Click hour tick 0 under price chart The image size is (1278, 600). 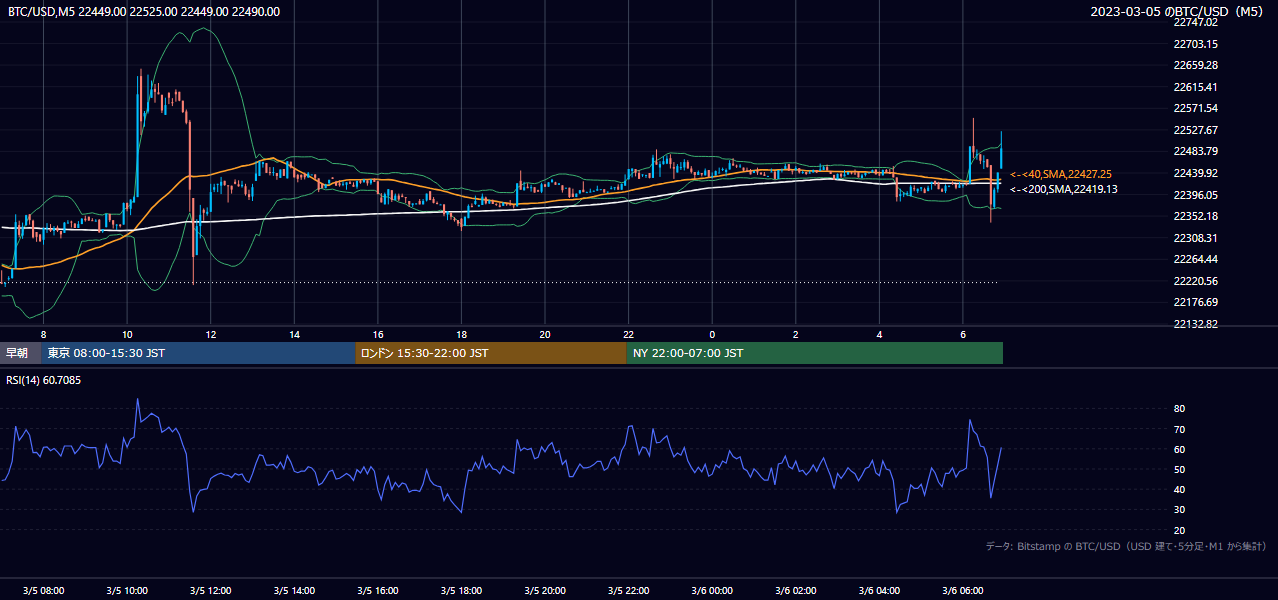pos(712,334)
